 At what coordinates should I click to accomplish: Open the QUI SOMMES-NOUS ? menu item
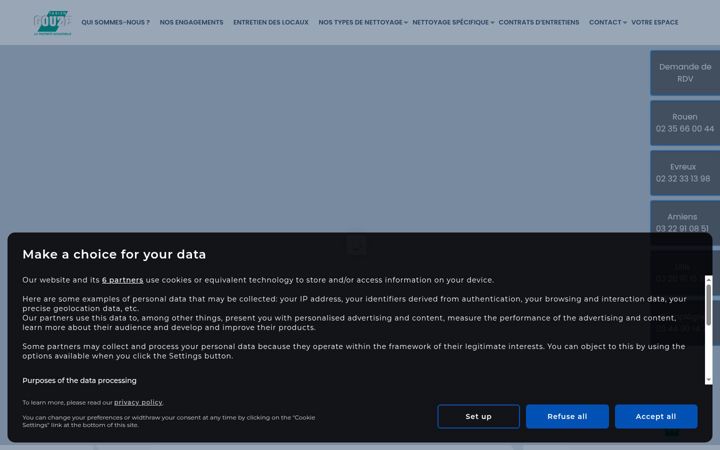(x=115, y=22)
